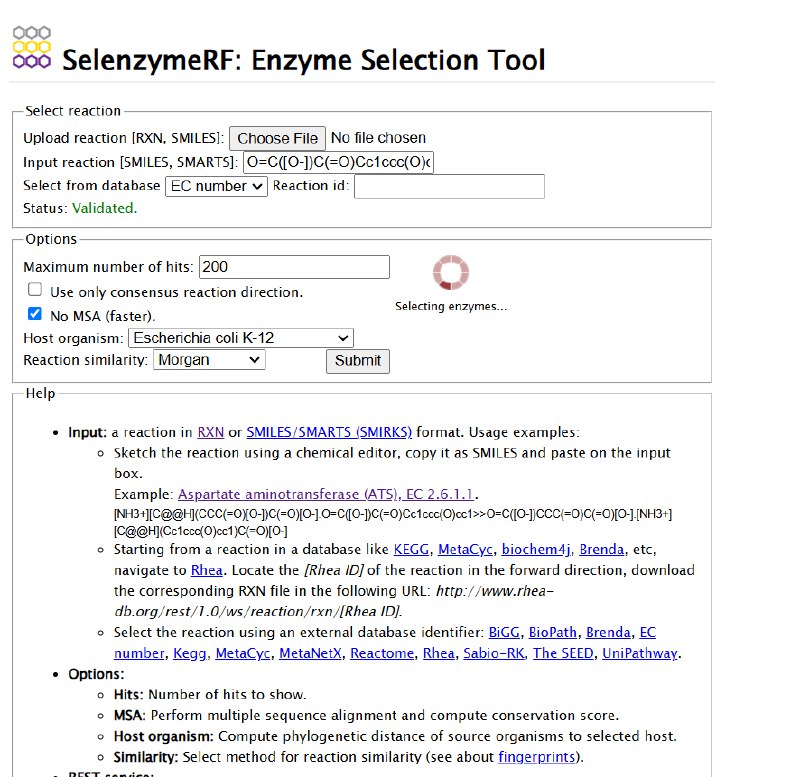Select the Reactome identifier link
The height and width of the screenshot is (777, 800).
(x=382, y=654)
